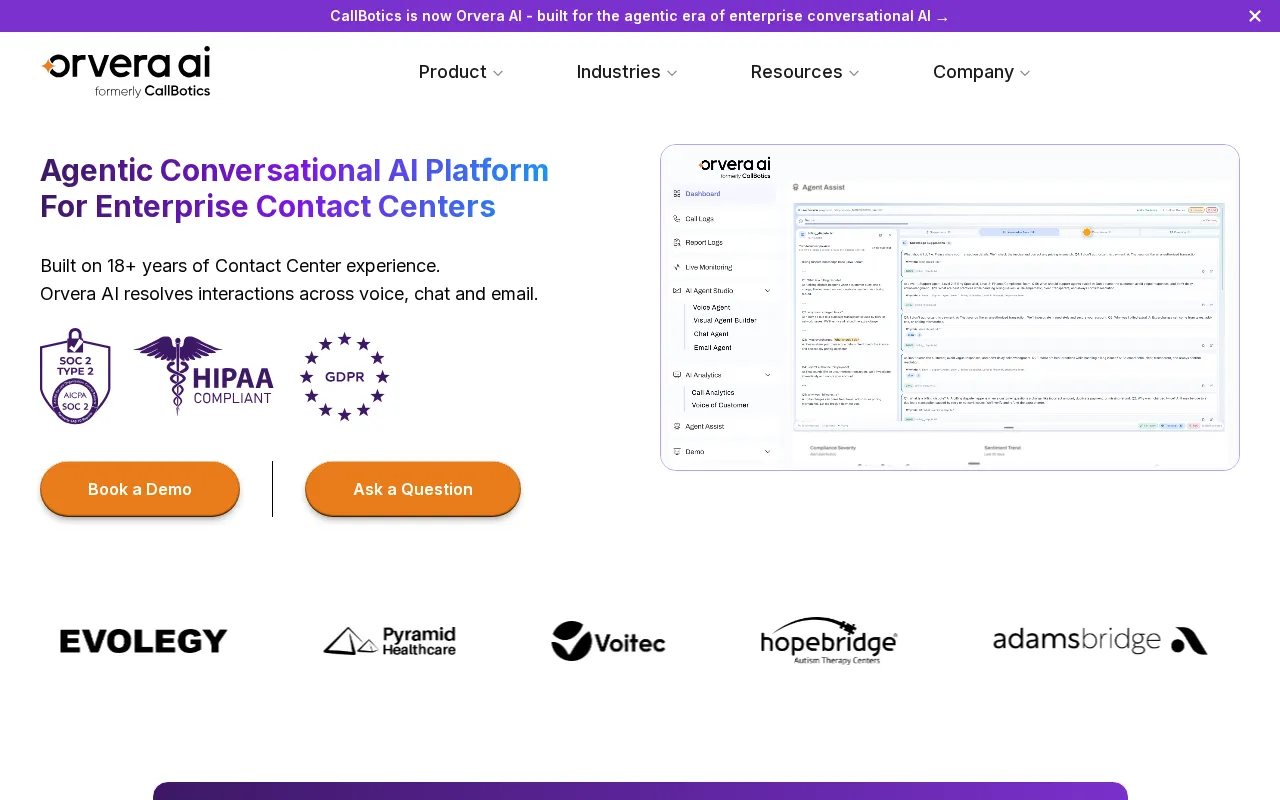Select Voice Agent in the preview sidebar

click(x=712, y=307)
